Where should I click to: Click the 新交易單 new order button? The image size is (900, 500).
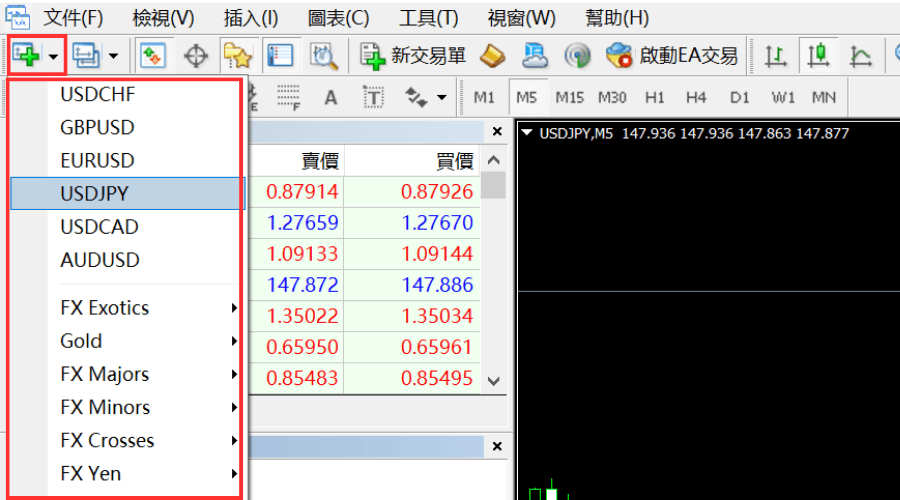pos(413,56)
